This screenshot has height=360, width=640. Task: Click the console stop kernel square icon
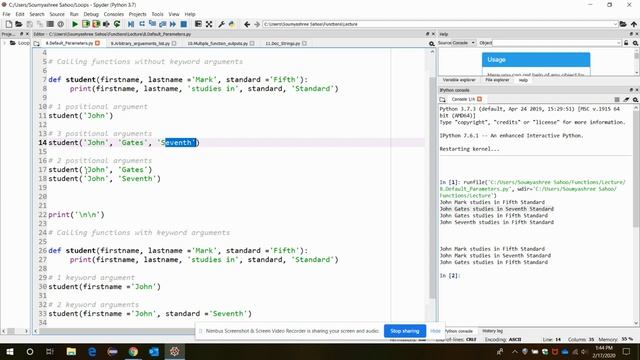point(617,99)
